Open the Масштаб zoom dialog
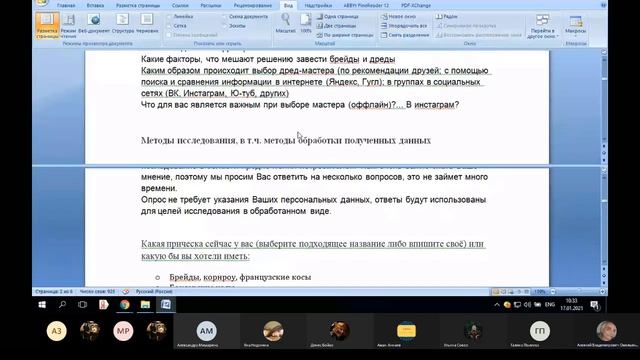 click(285, 24)
